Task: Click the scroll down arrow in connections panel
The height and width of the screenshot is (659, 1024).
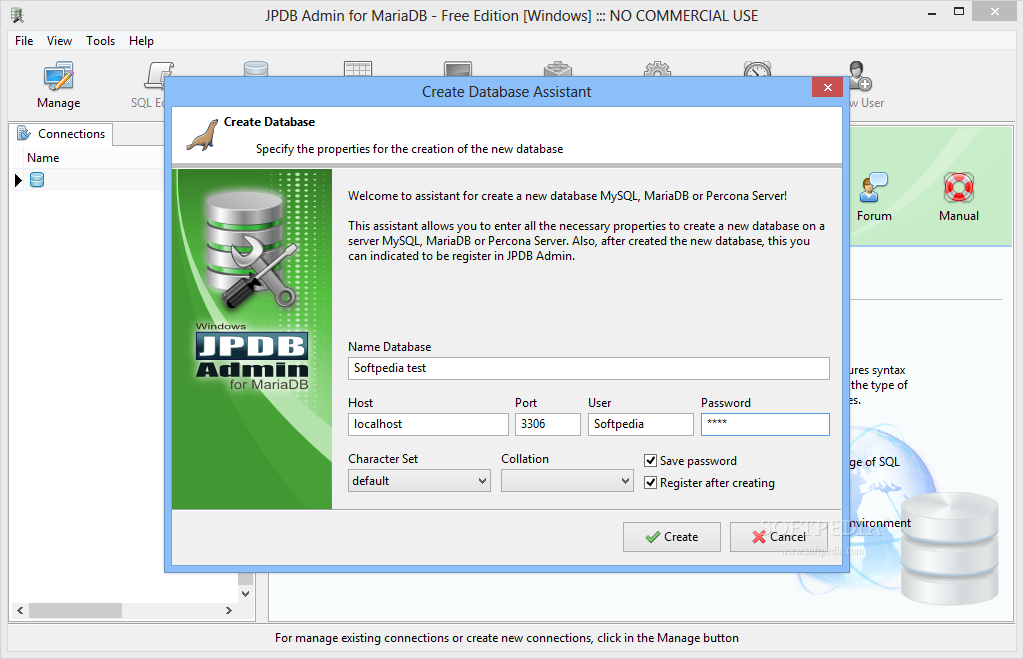Action: click(x=246, y=594)
